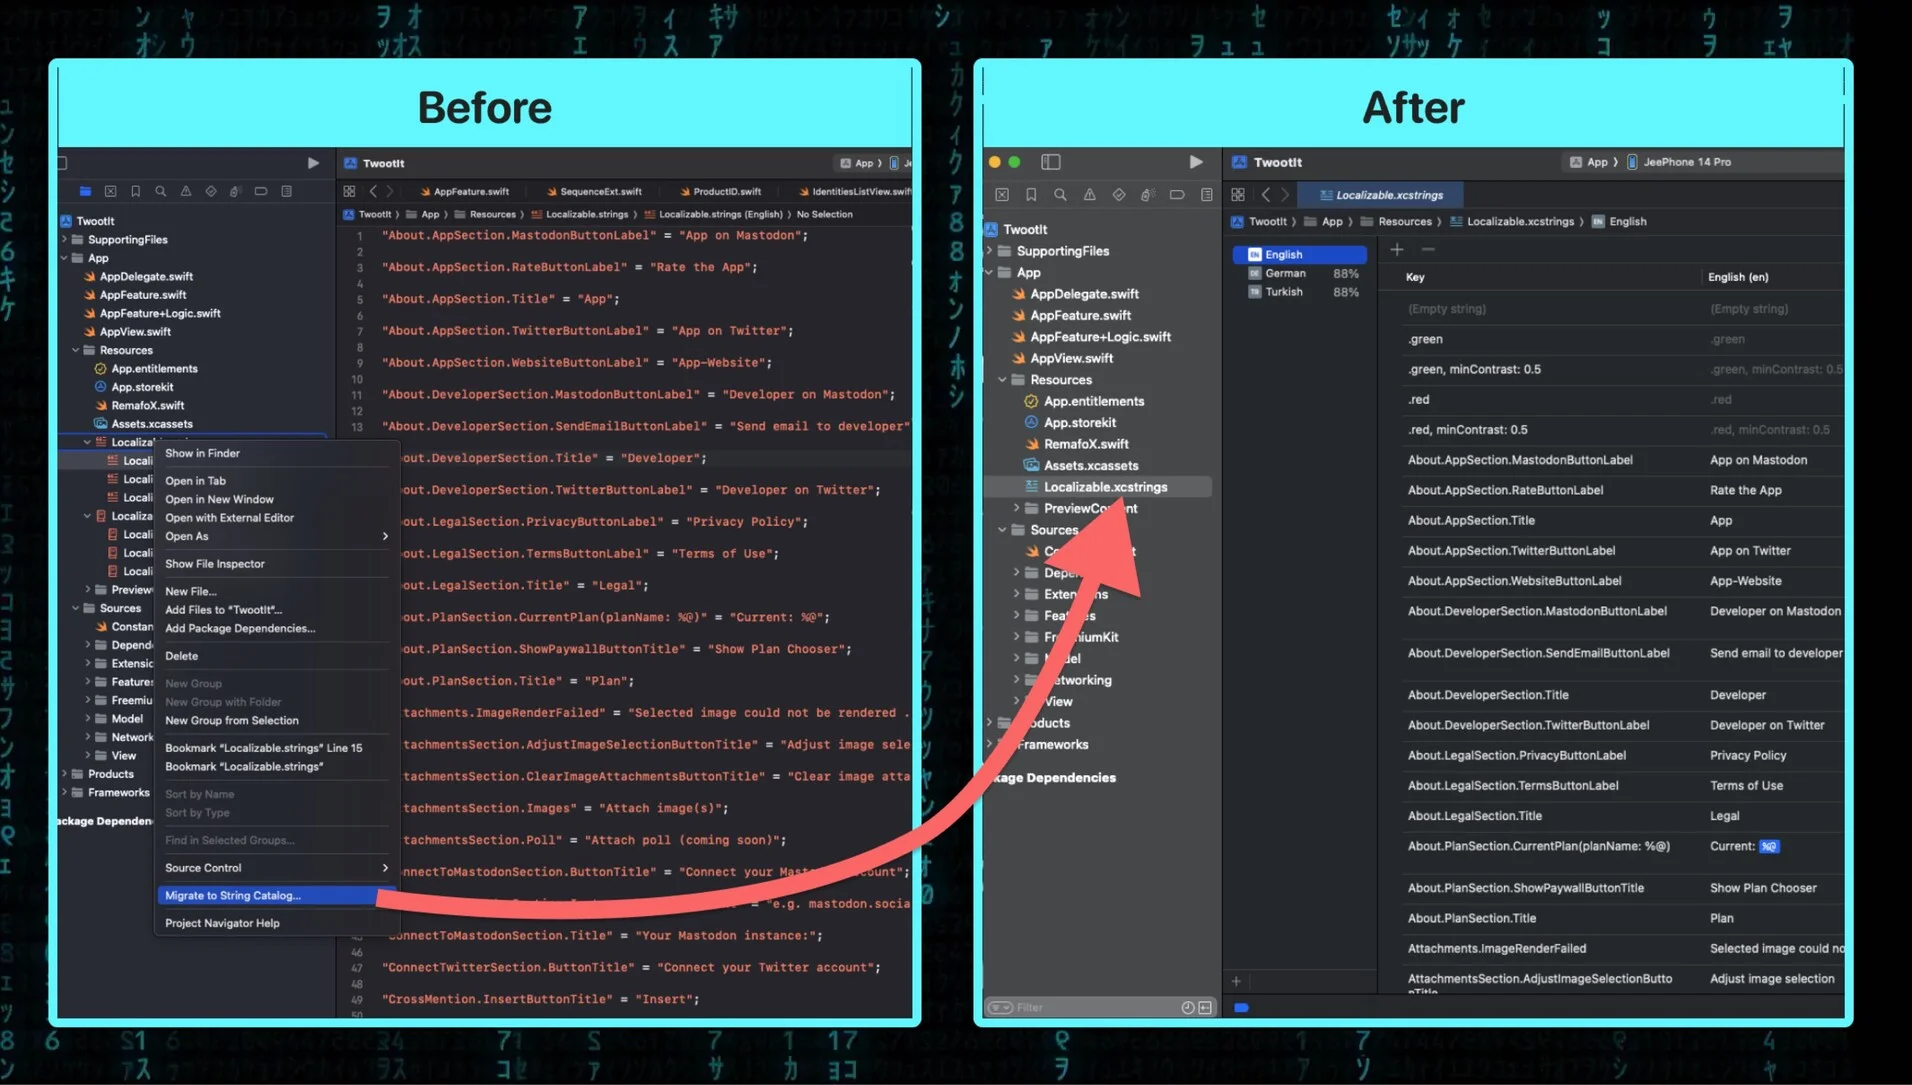Click the back navigation arrow
The width and height of the screenshot is (1912, 1085).
point(1265,194)
